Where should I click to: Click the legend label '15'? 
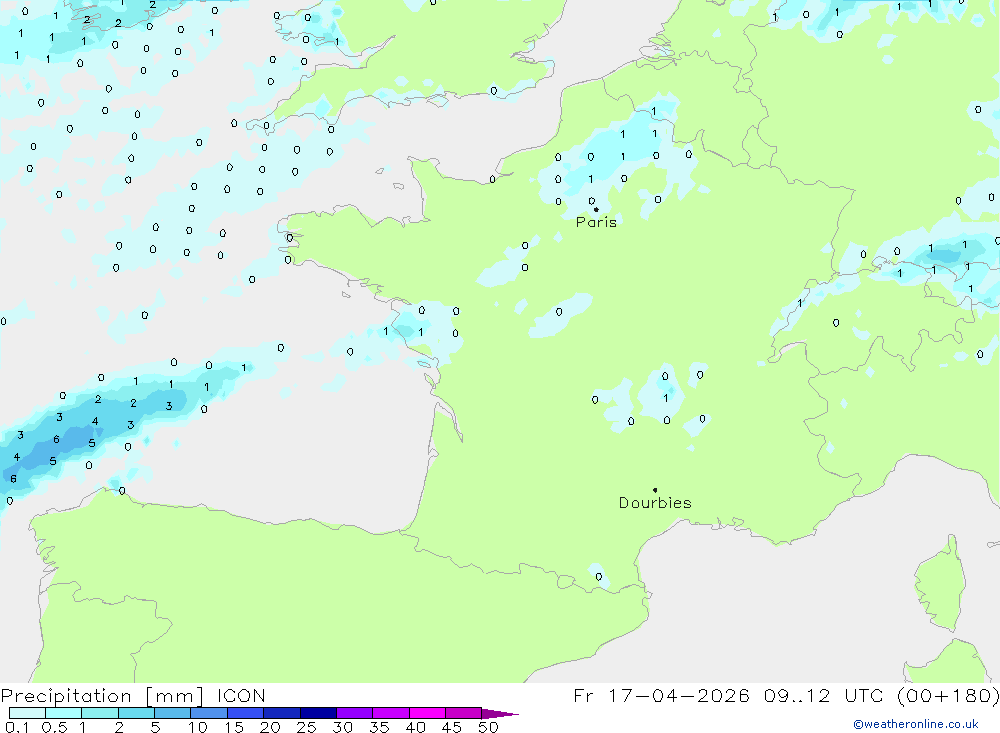(234, 727)
